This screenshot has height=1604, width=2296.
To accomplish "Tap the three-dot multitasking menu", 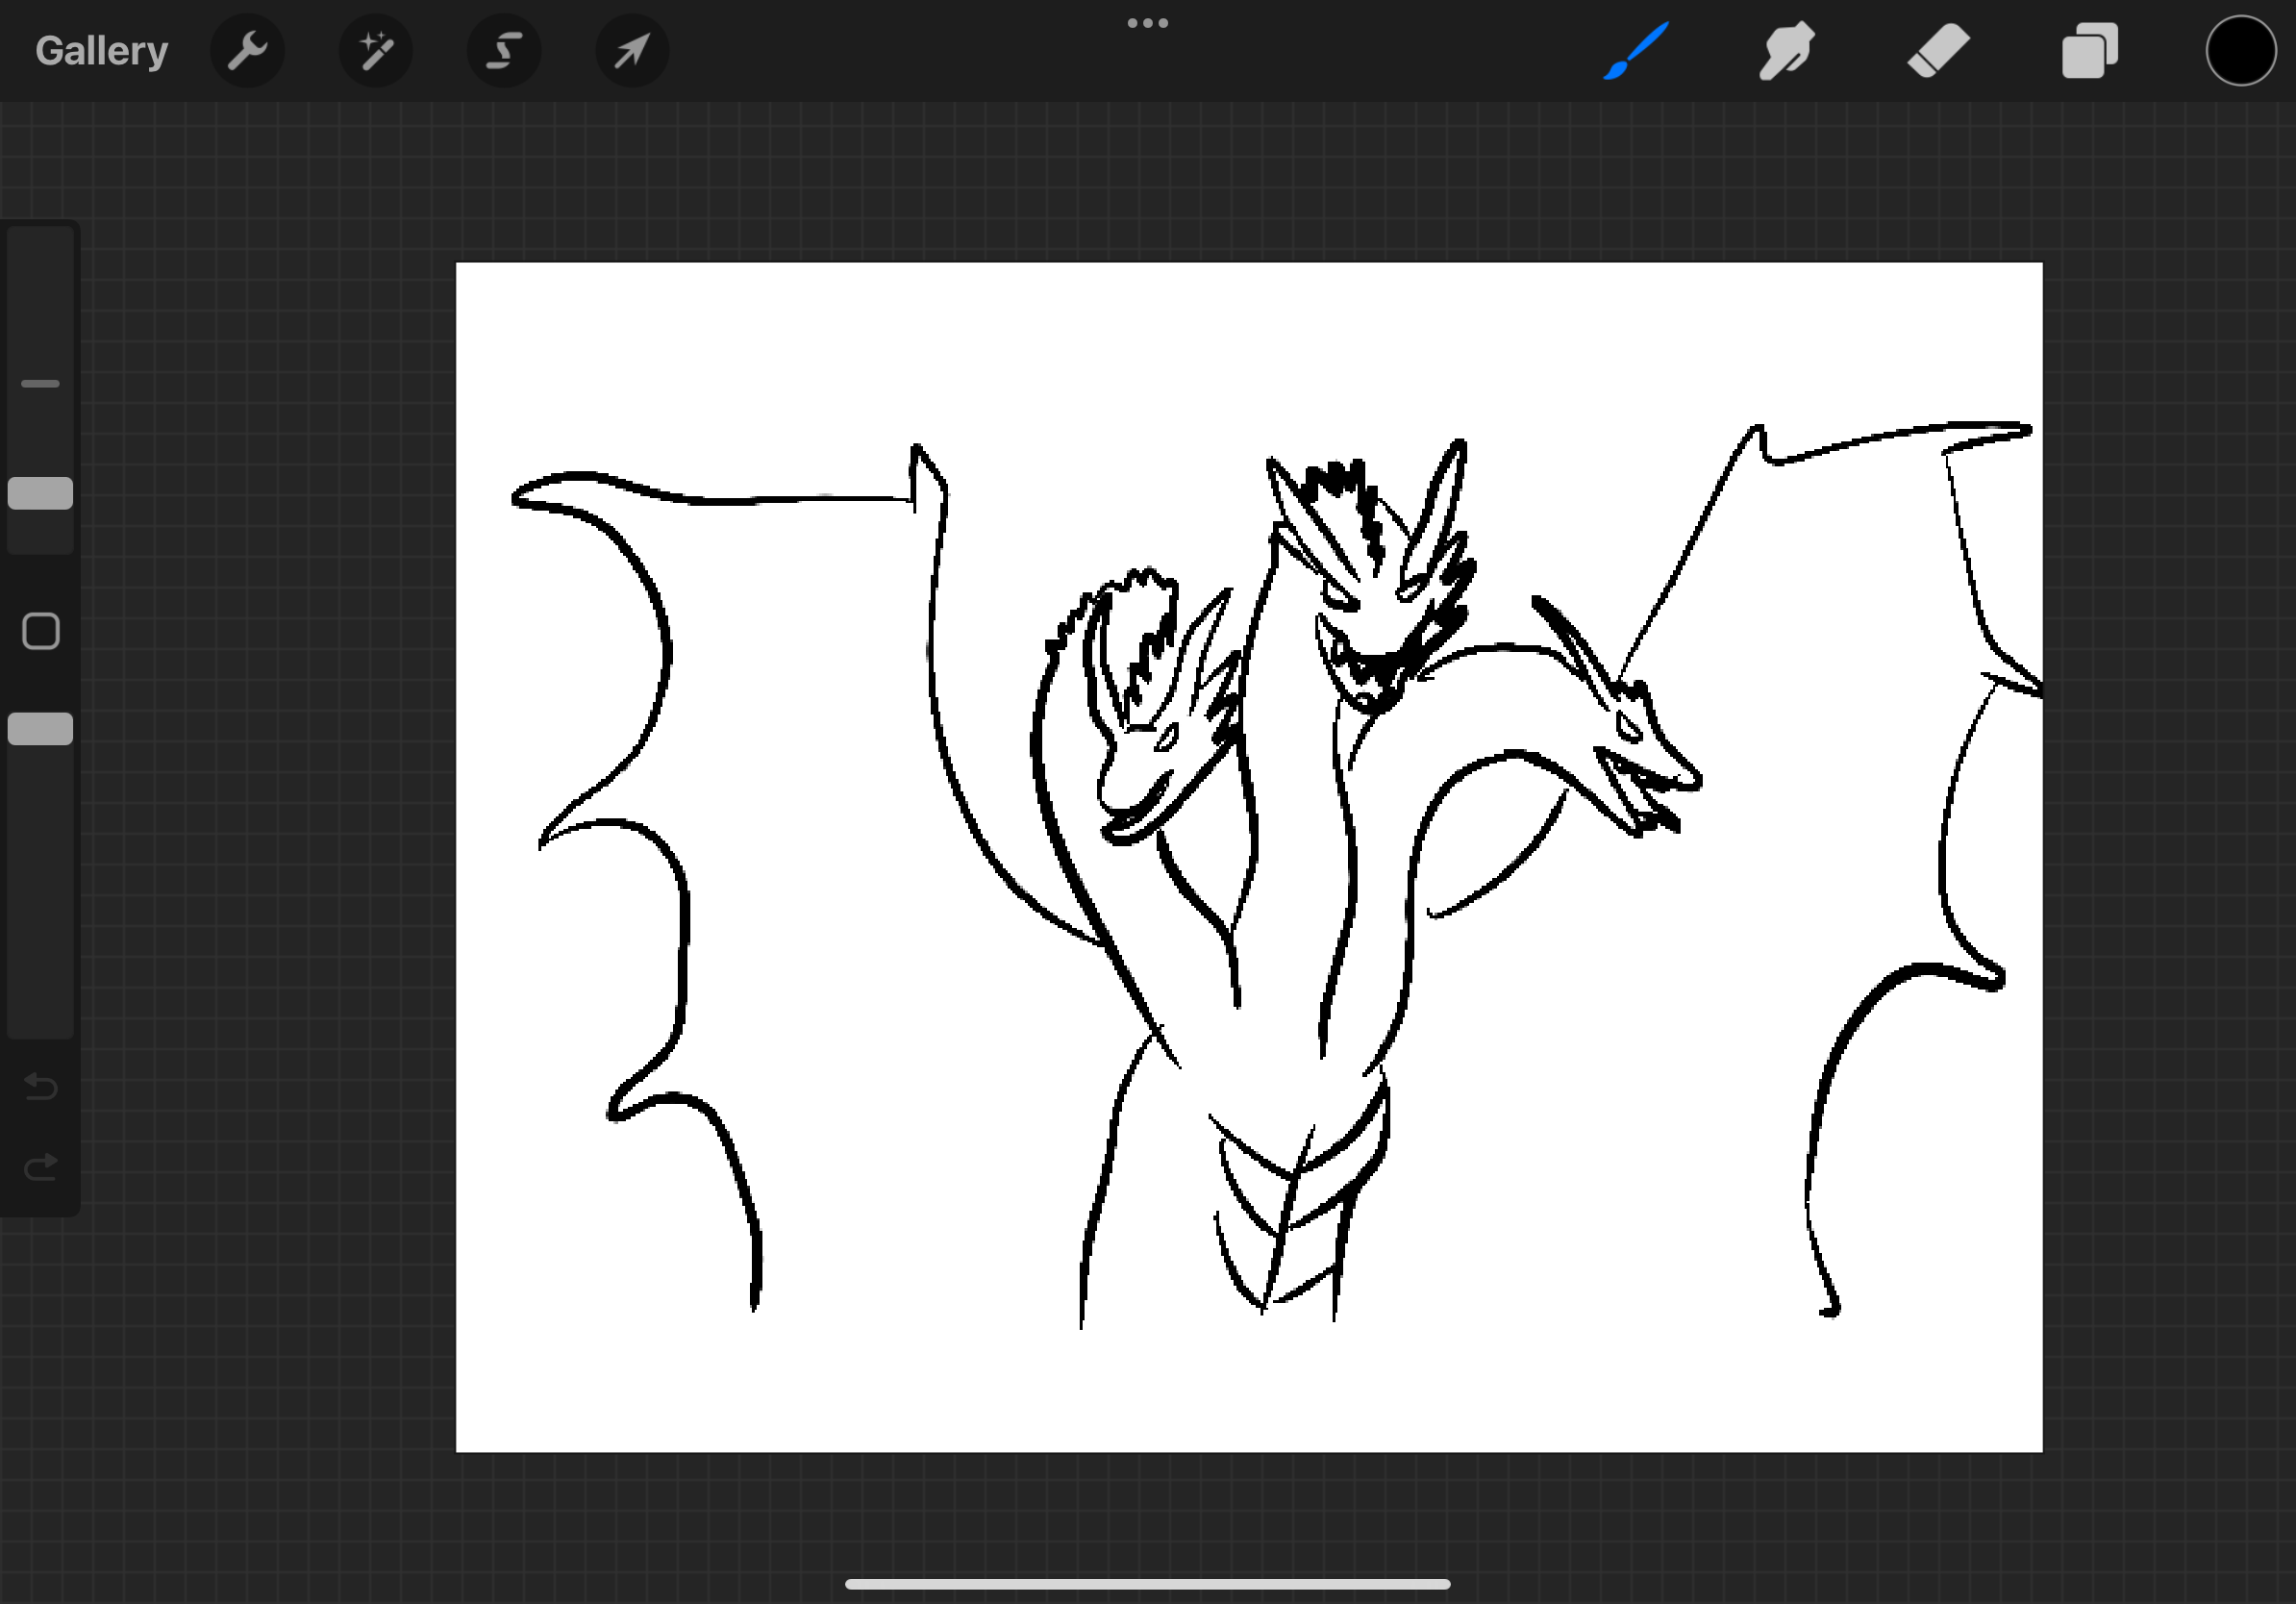I will tap(1147, 23).
